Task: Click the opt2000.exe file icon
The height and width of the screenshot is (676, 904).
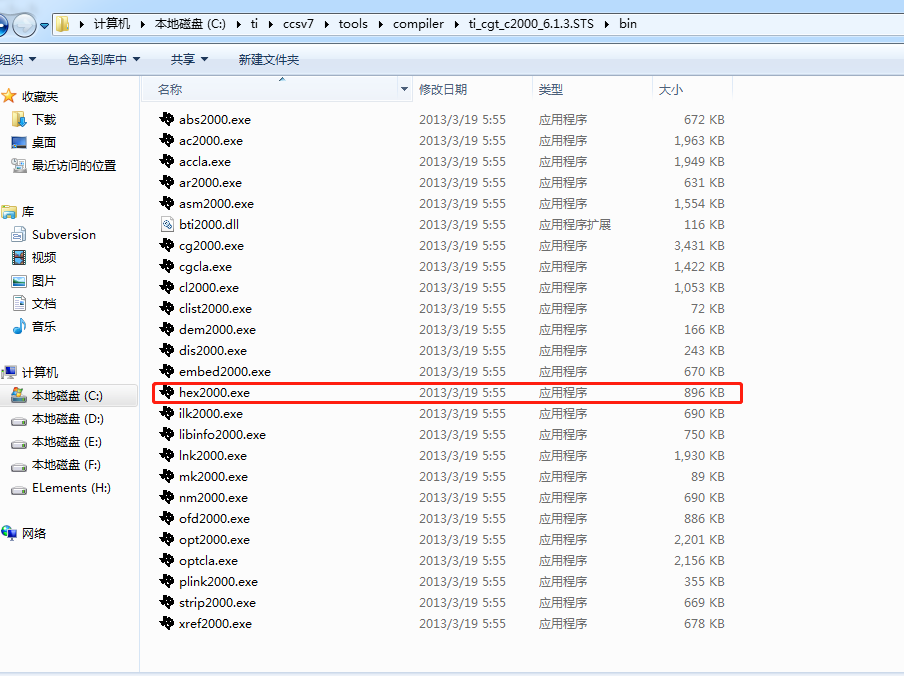Action: (167, 539)
